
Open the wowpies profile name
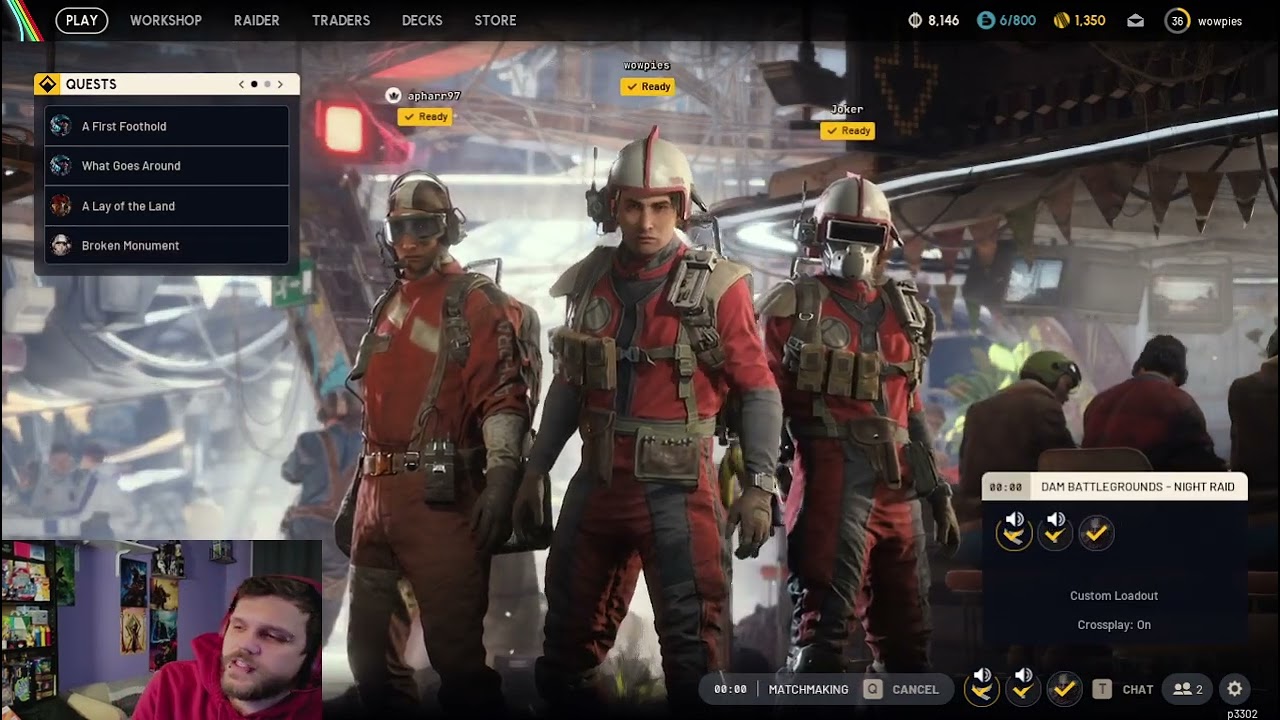(x=1220, y=21)
